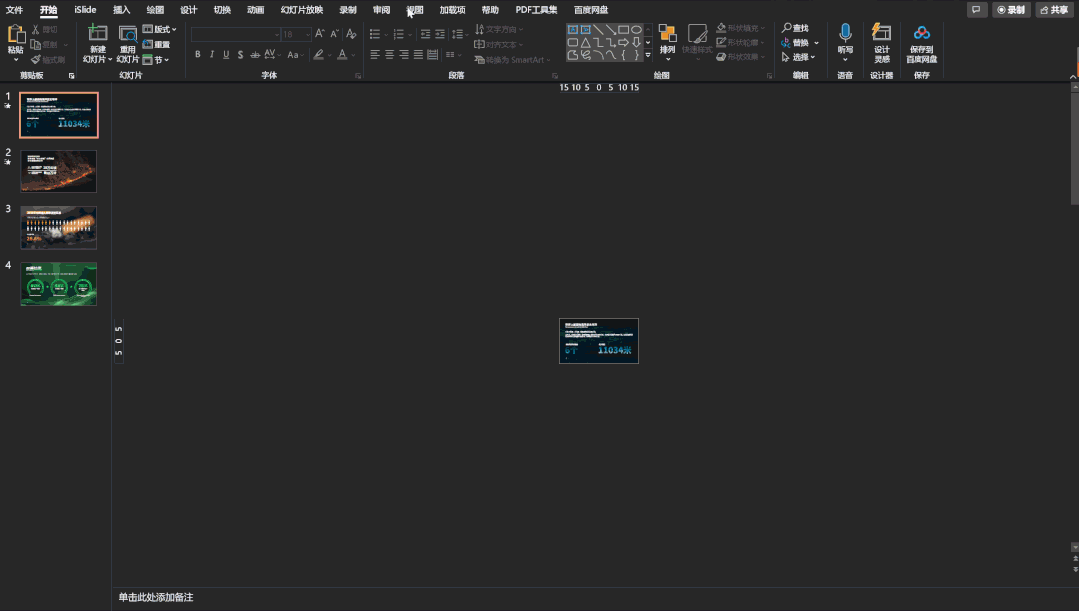The height and width of the screenshot is (611, 1079).
Task: Click the 听写 dictate microphone icon
Action: (x=845, y=33)
